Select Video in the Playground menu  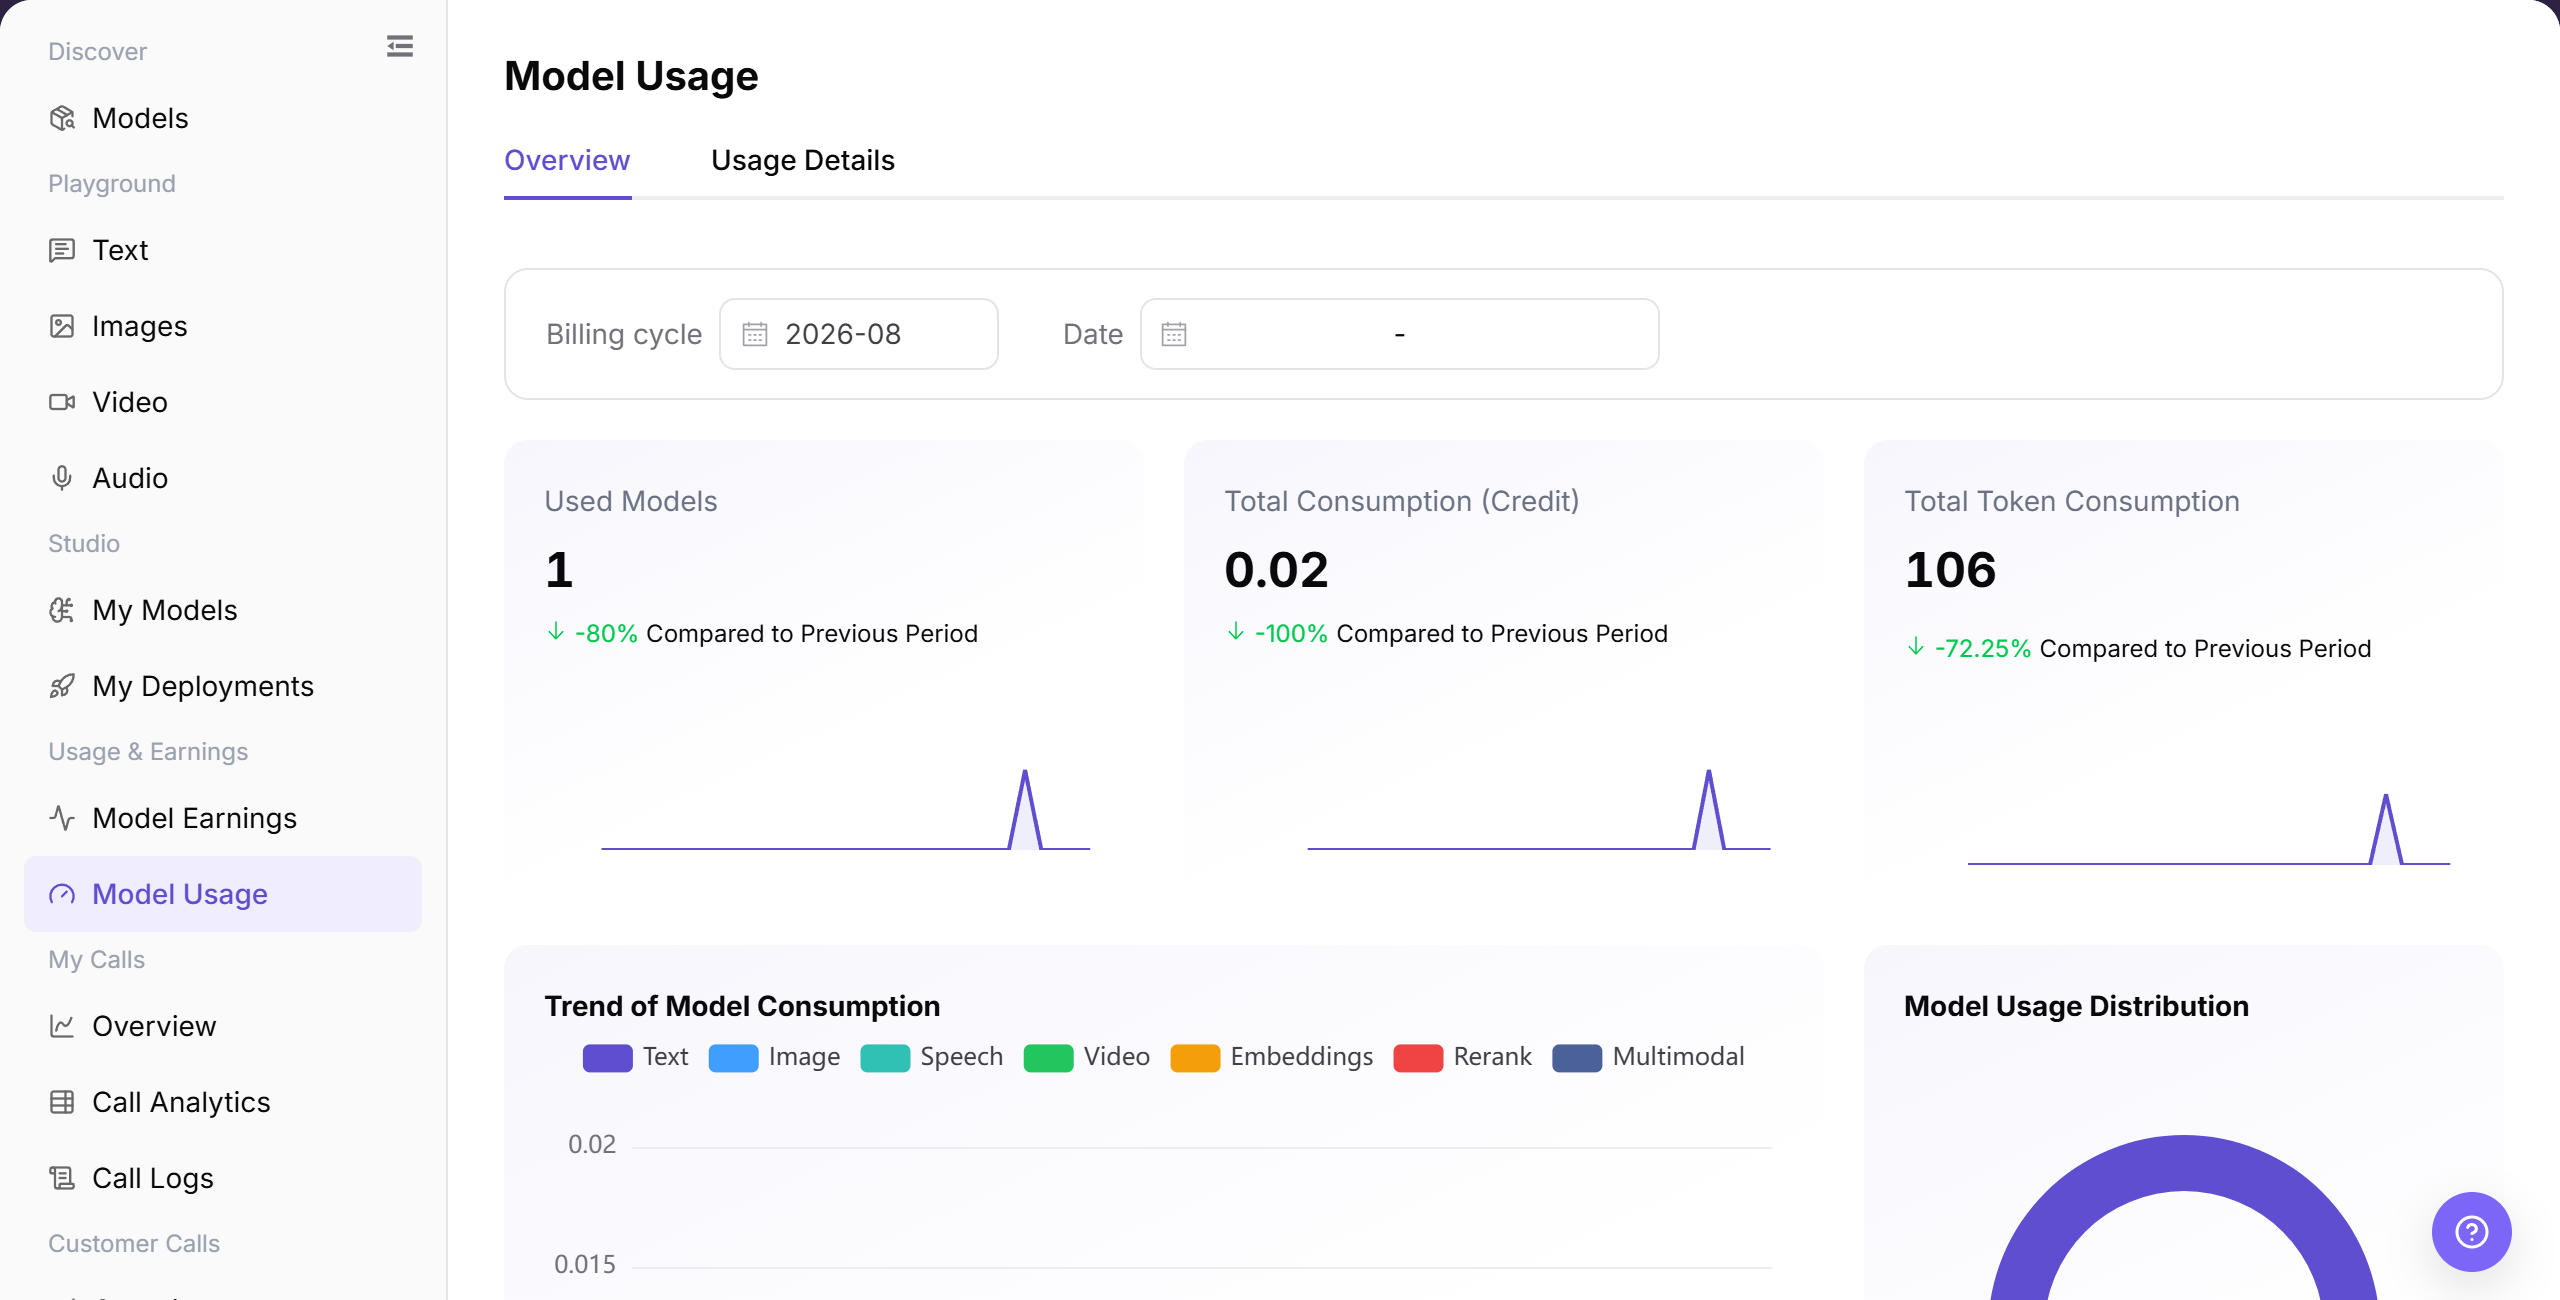click(x=222, y=402)
